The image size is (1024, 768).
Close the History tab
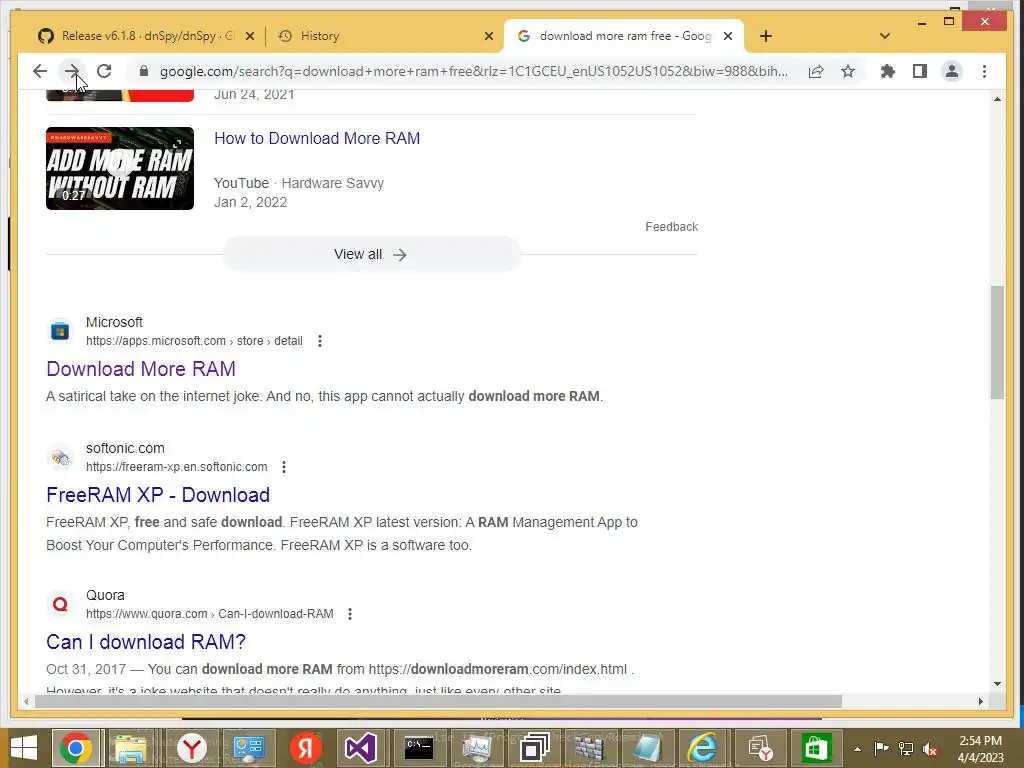click(488, 36)
